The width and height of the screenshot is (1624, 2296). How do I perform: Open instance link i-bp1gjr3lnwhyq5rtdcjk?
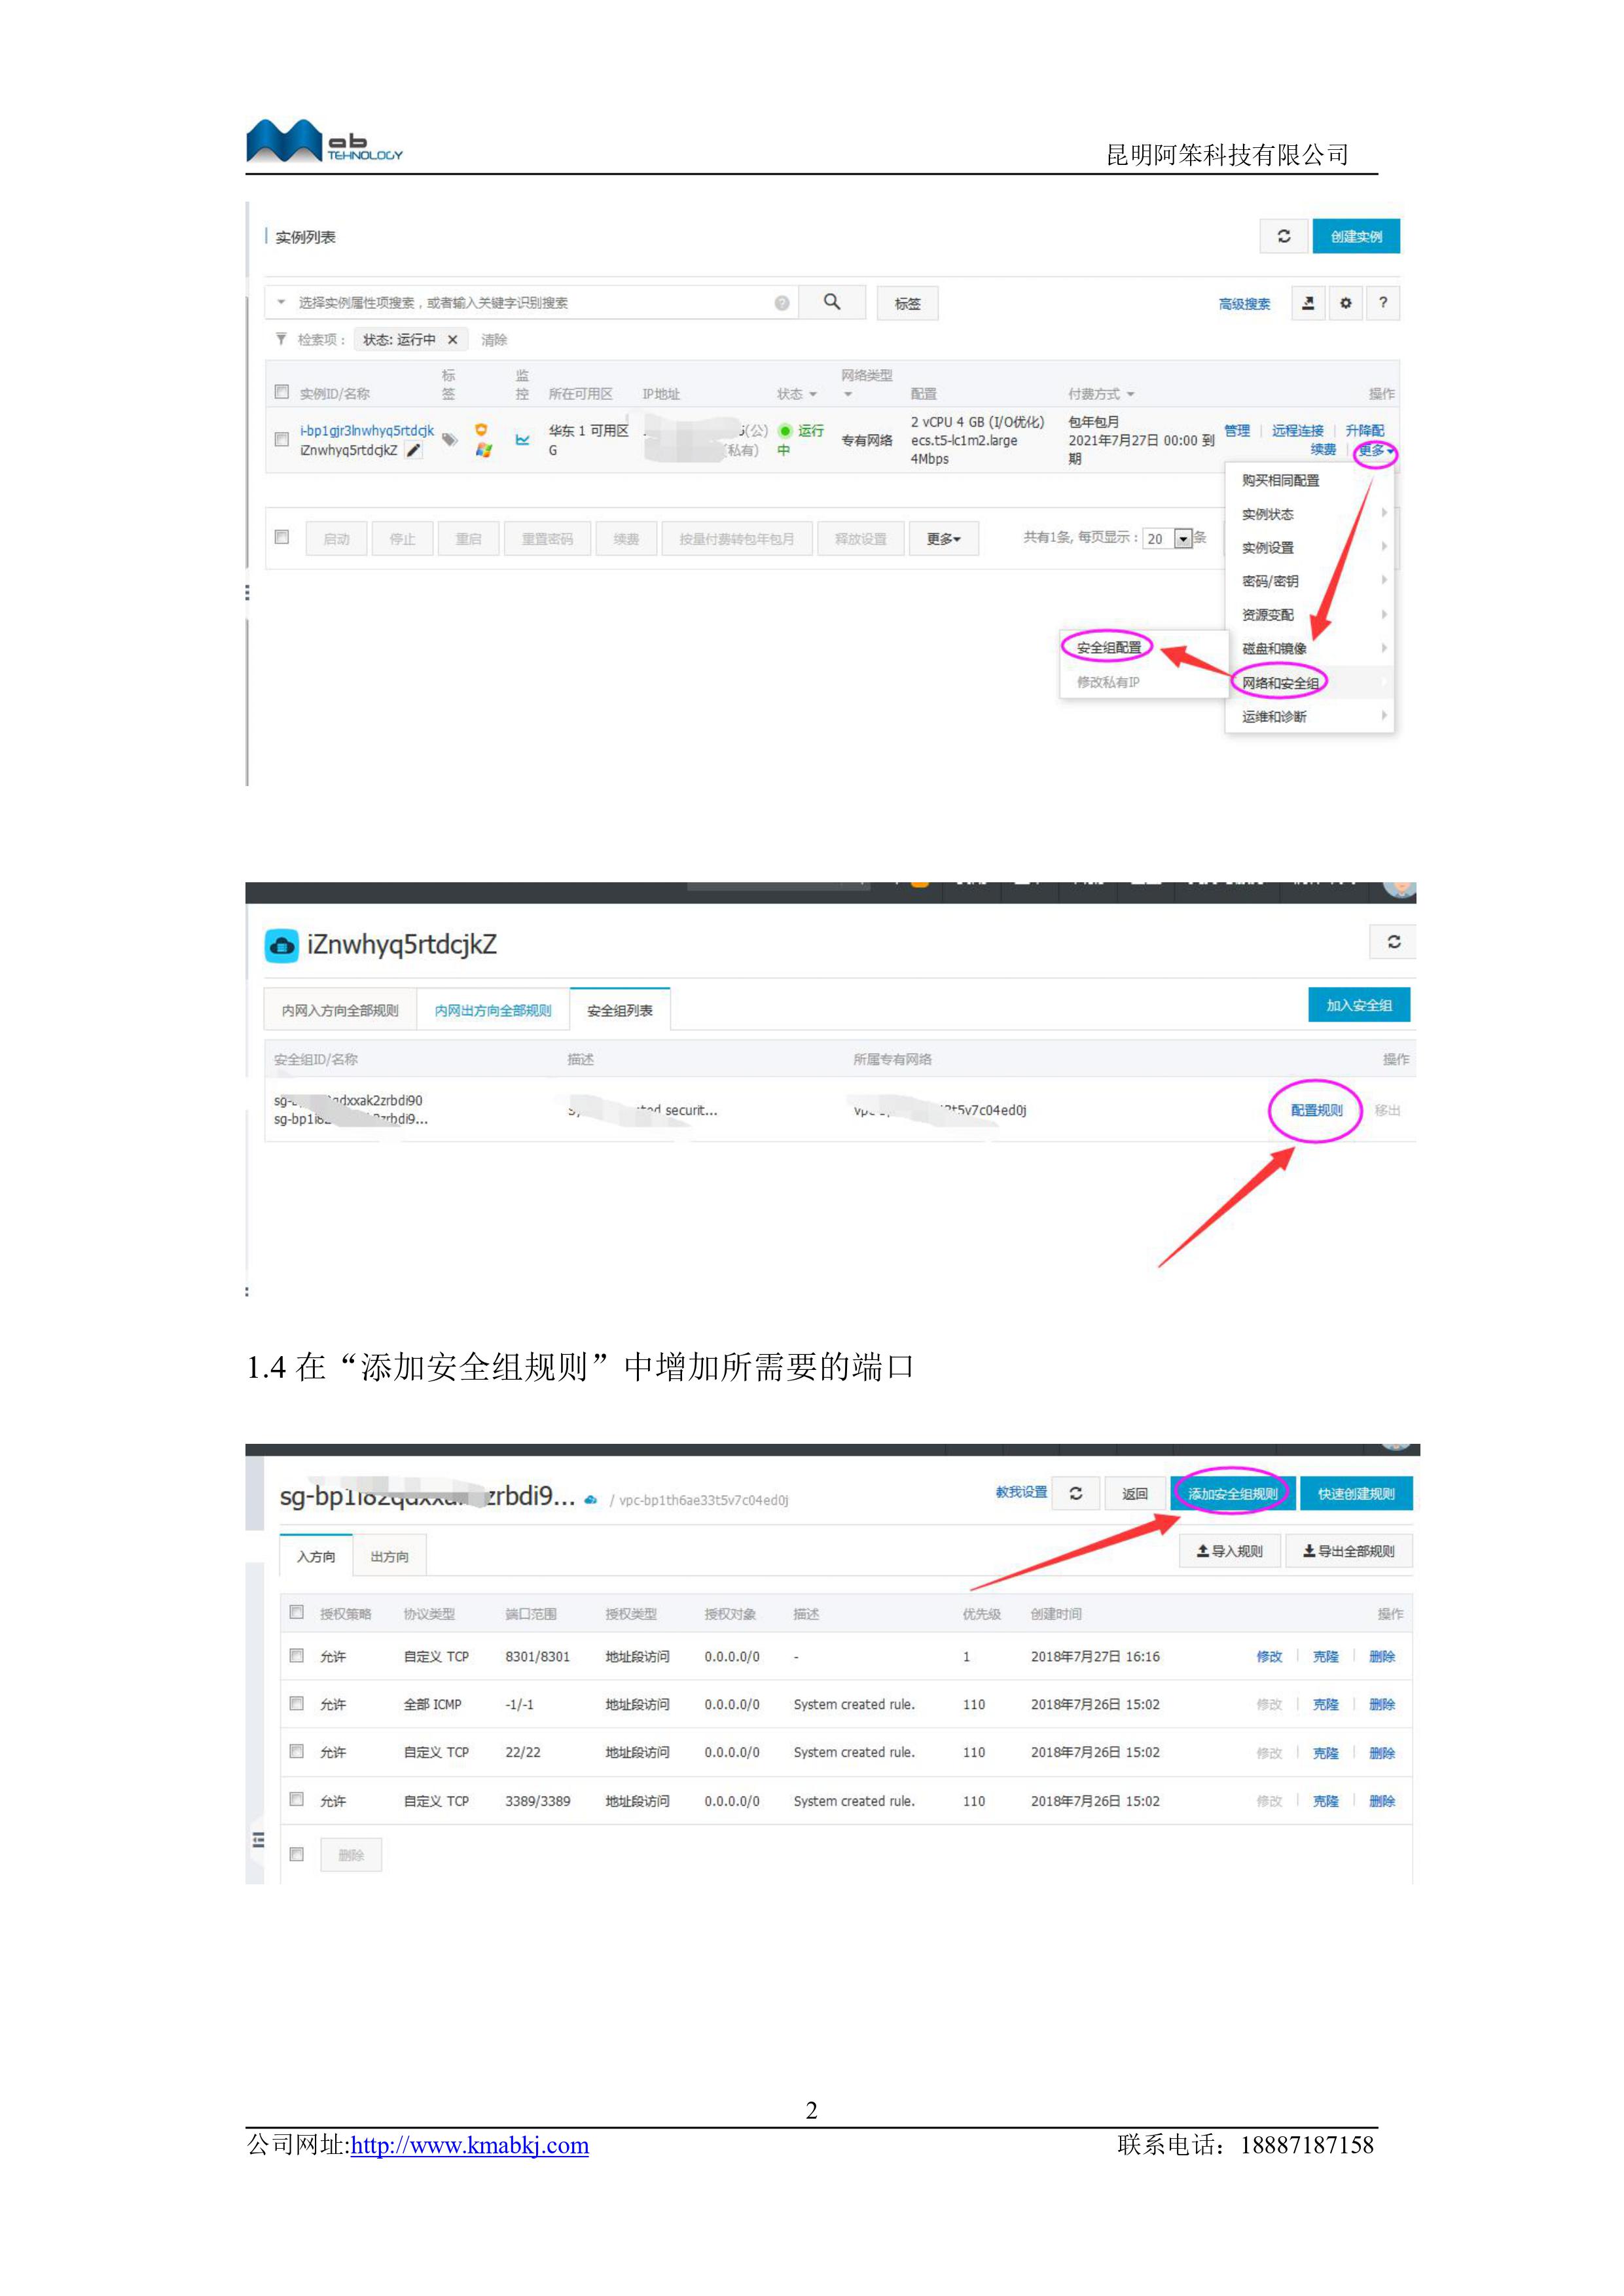[367, 431]
